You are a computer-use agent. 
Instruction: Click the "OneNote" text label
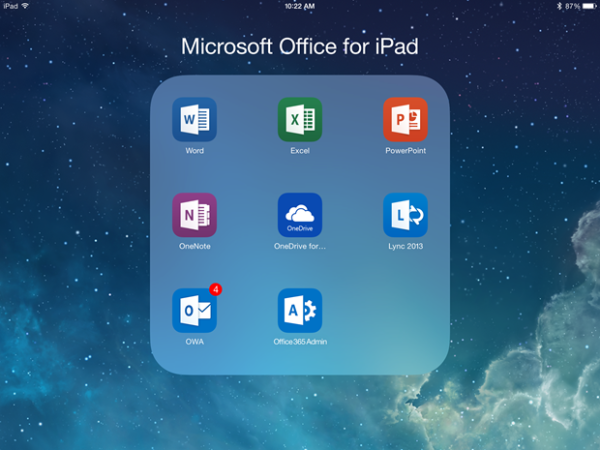(x=194, y=246)
